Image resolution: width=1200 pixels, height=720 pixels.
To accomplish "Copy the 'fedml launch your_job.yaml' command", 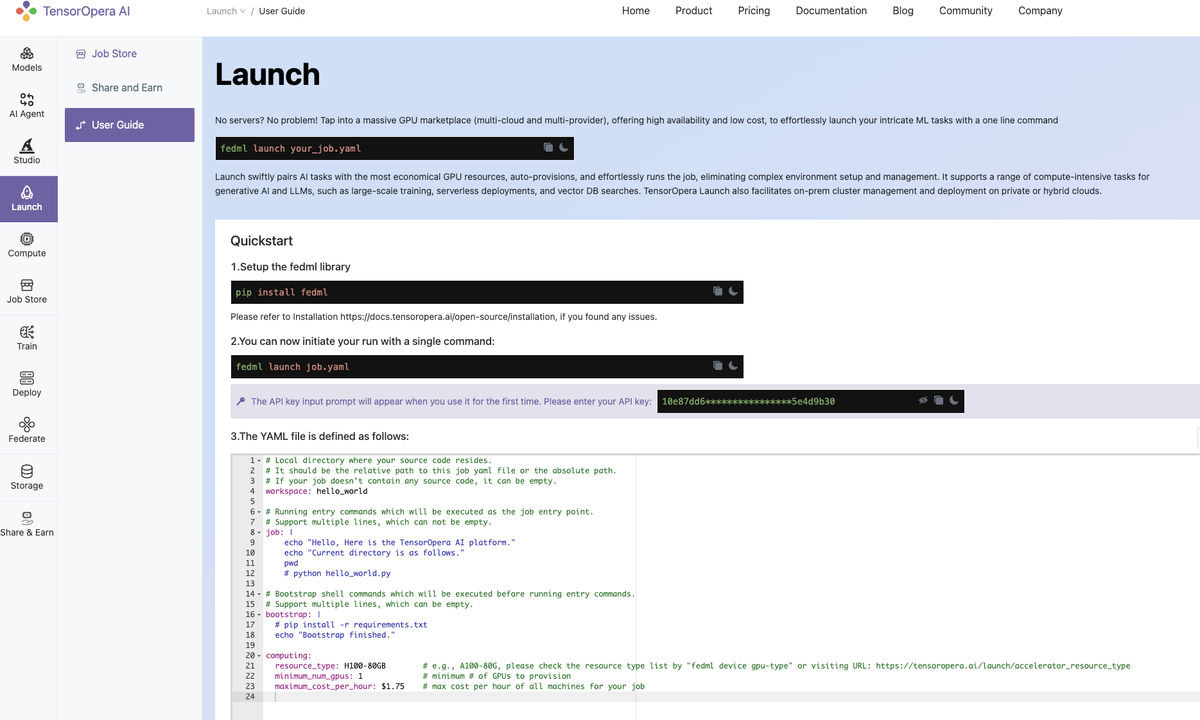I will click(x=547, y=147).
